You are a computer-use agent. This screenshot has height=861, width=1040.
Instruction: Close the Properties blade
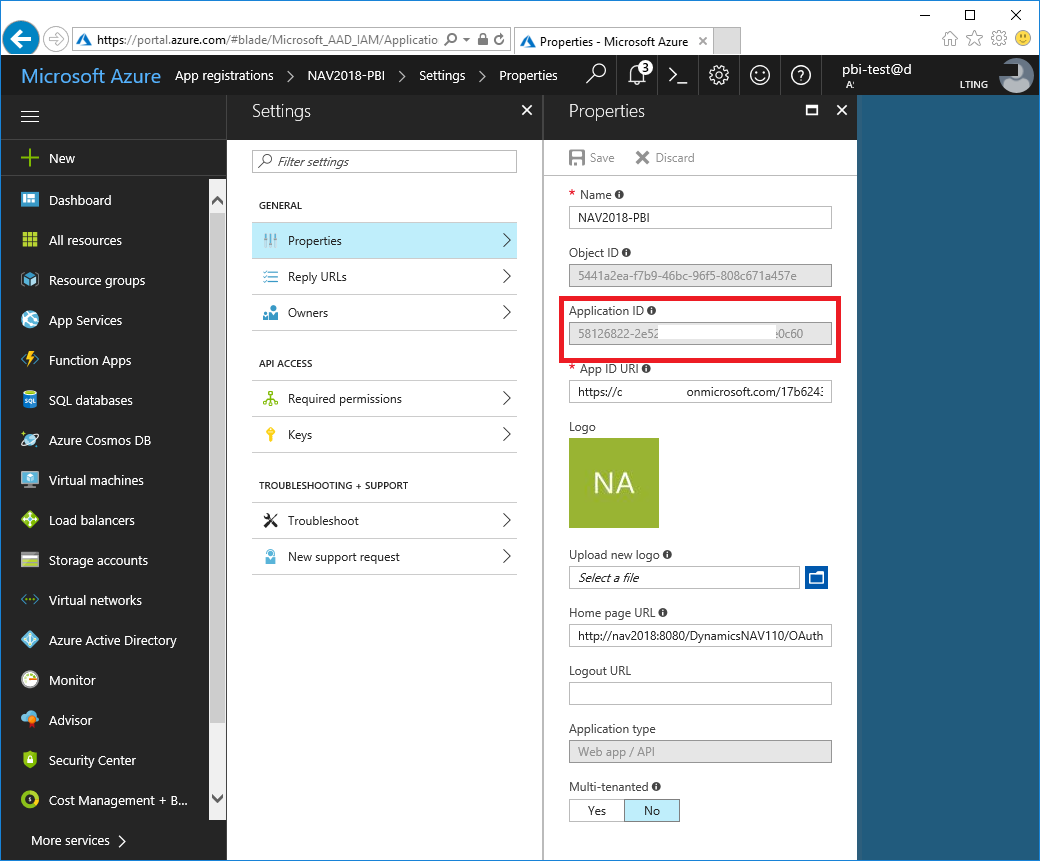(842, 110)
